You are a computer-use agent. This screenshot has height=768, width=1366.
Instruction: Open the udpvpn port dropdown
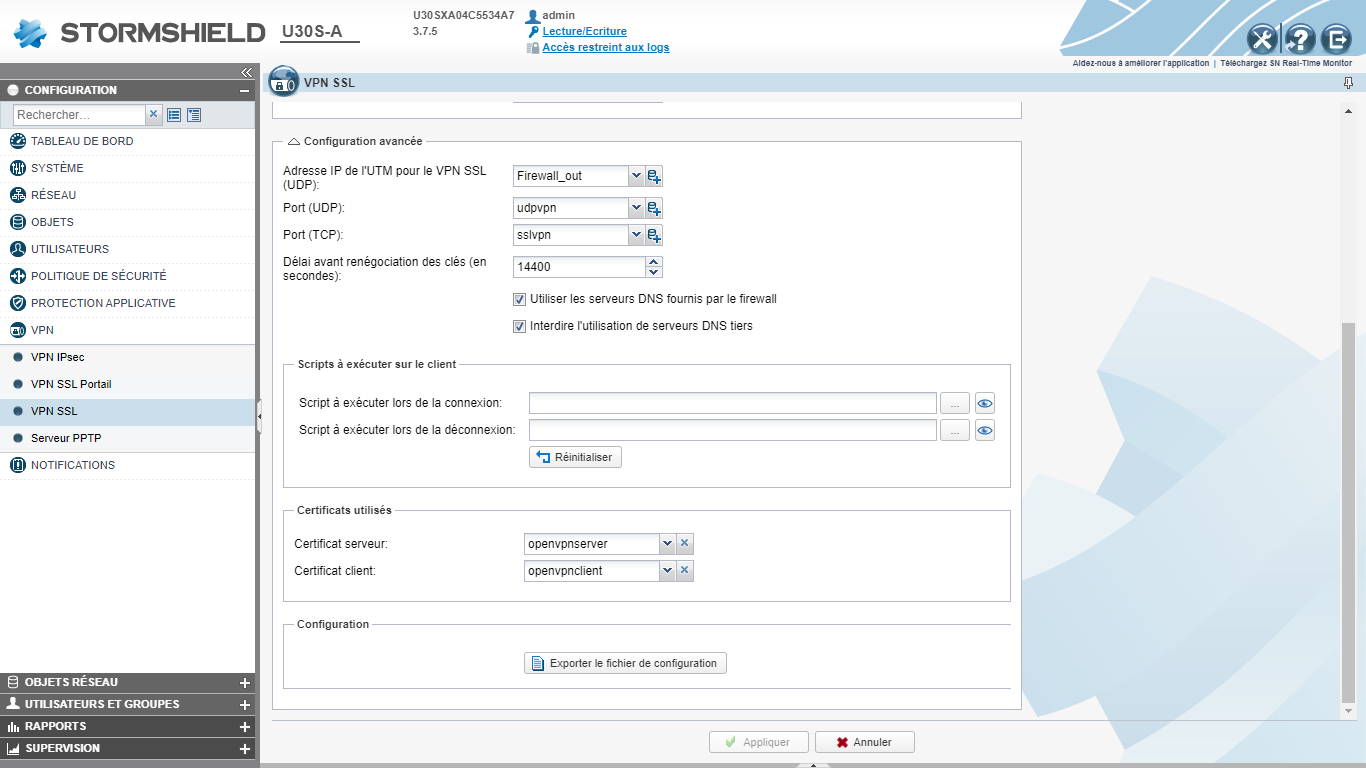point(636,208)
